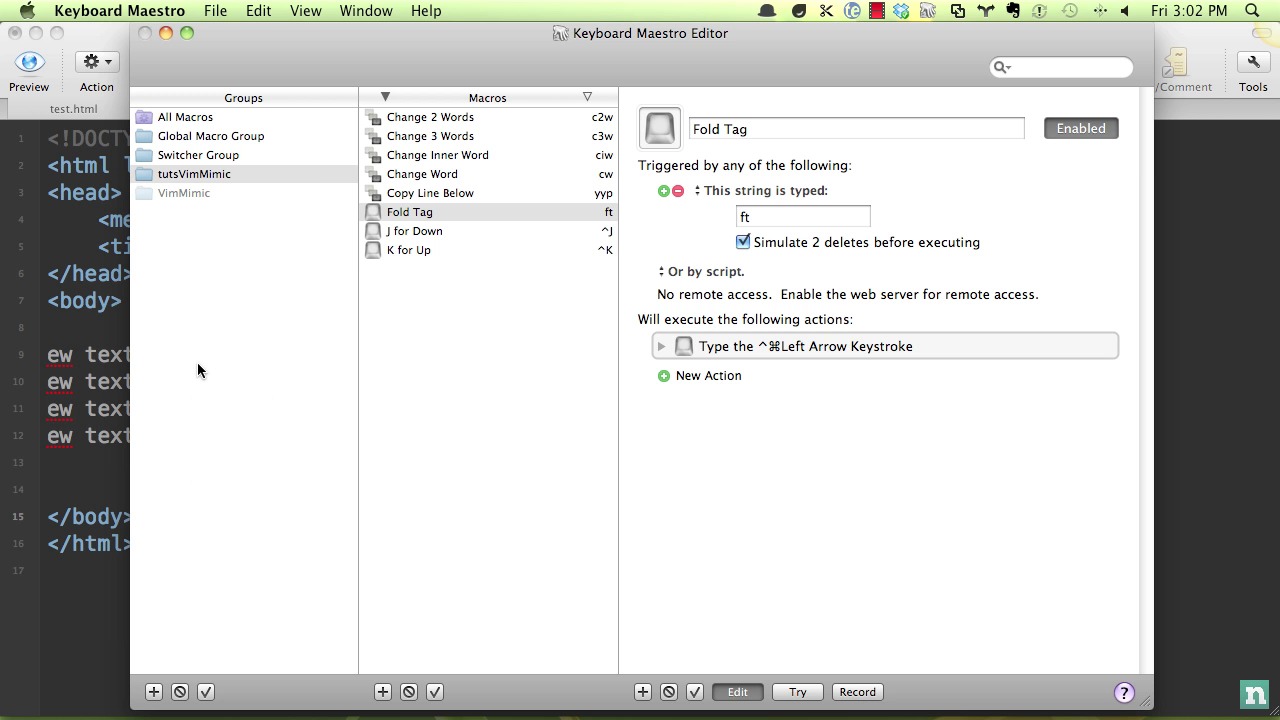
Task: Select the All Macros group folder icon
Action: coord(144,117)
